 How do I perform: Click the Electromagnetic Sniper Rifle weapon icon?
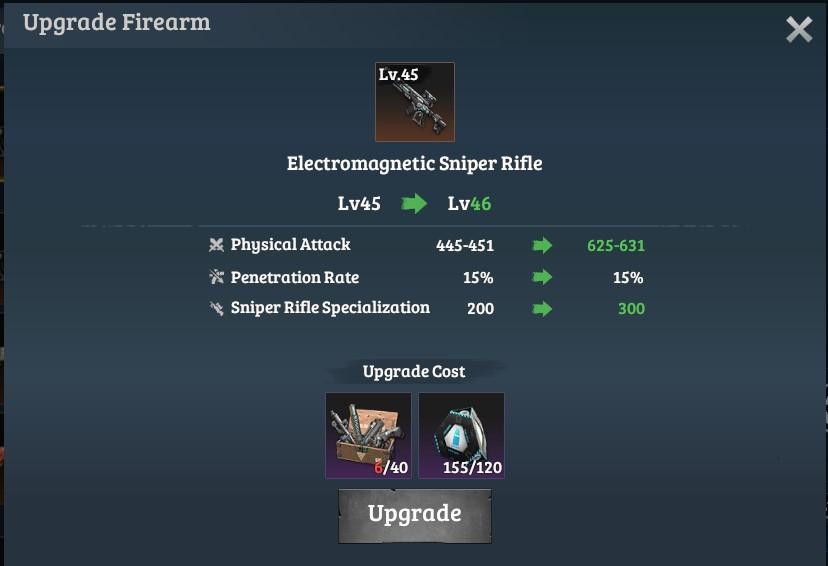(x=415, y=102)
